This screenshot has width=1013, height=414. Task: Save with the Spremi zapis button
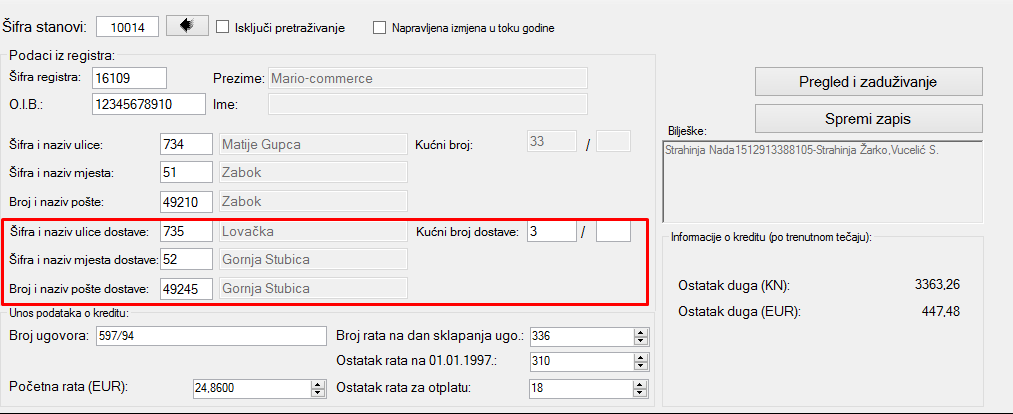click(x=867, y=118)
